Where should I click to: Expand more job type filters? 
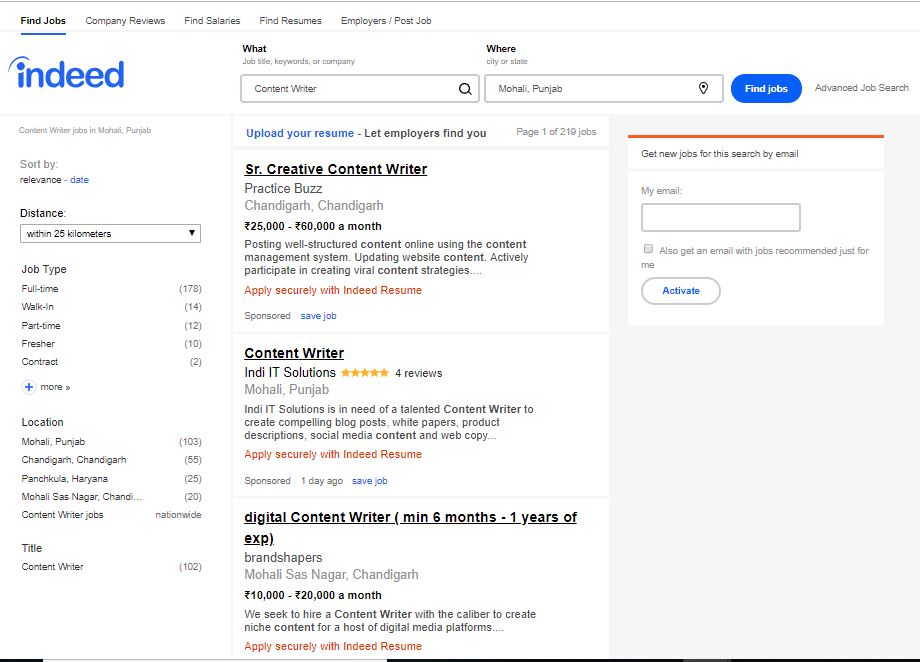click(55, 387)
